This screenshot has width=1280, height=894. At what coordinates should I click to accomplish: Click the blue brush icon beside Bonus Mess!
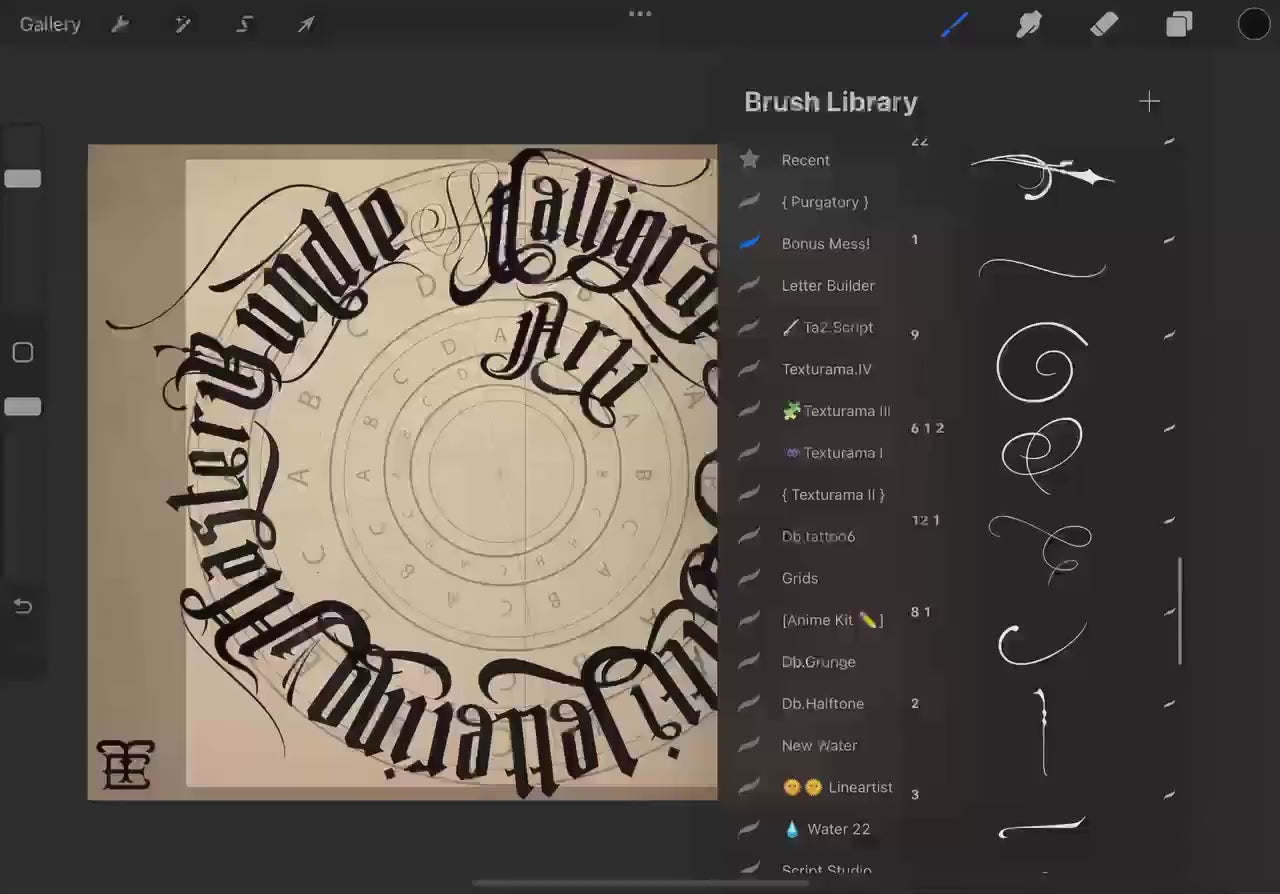click(749, 243)
